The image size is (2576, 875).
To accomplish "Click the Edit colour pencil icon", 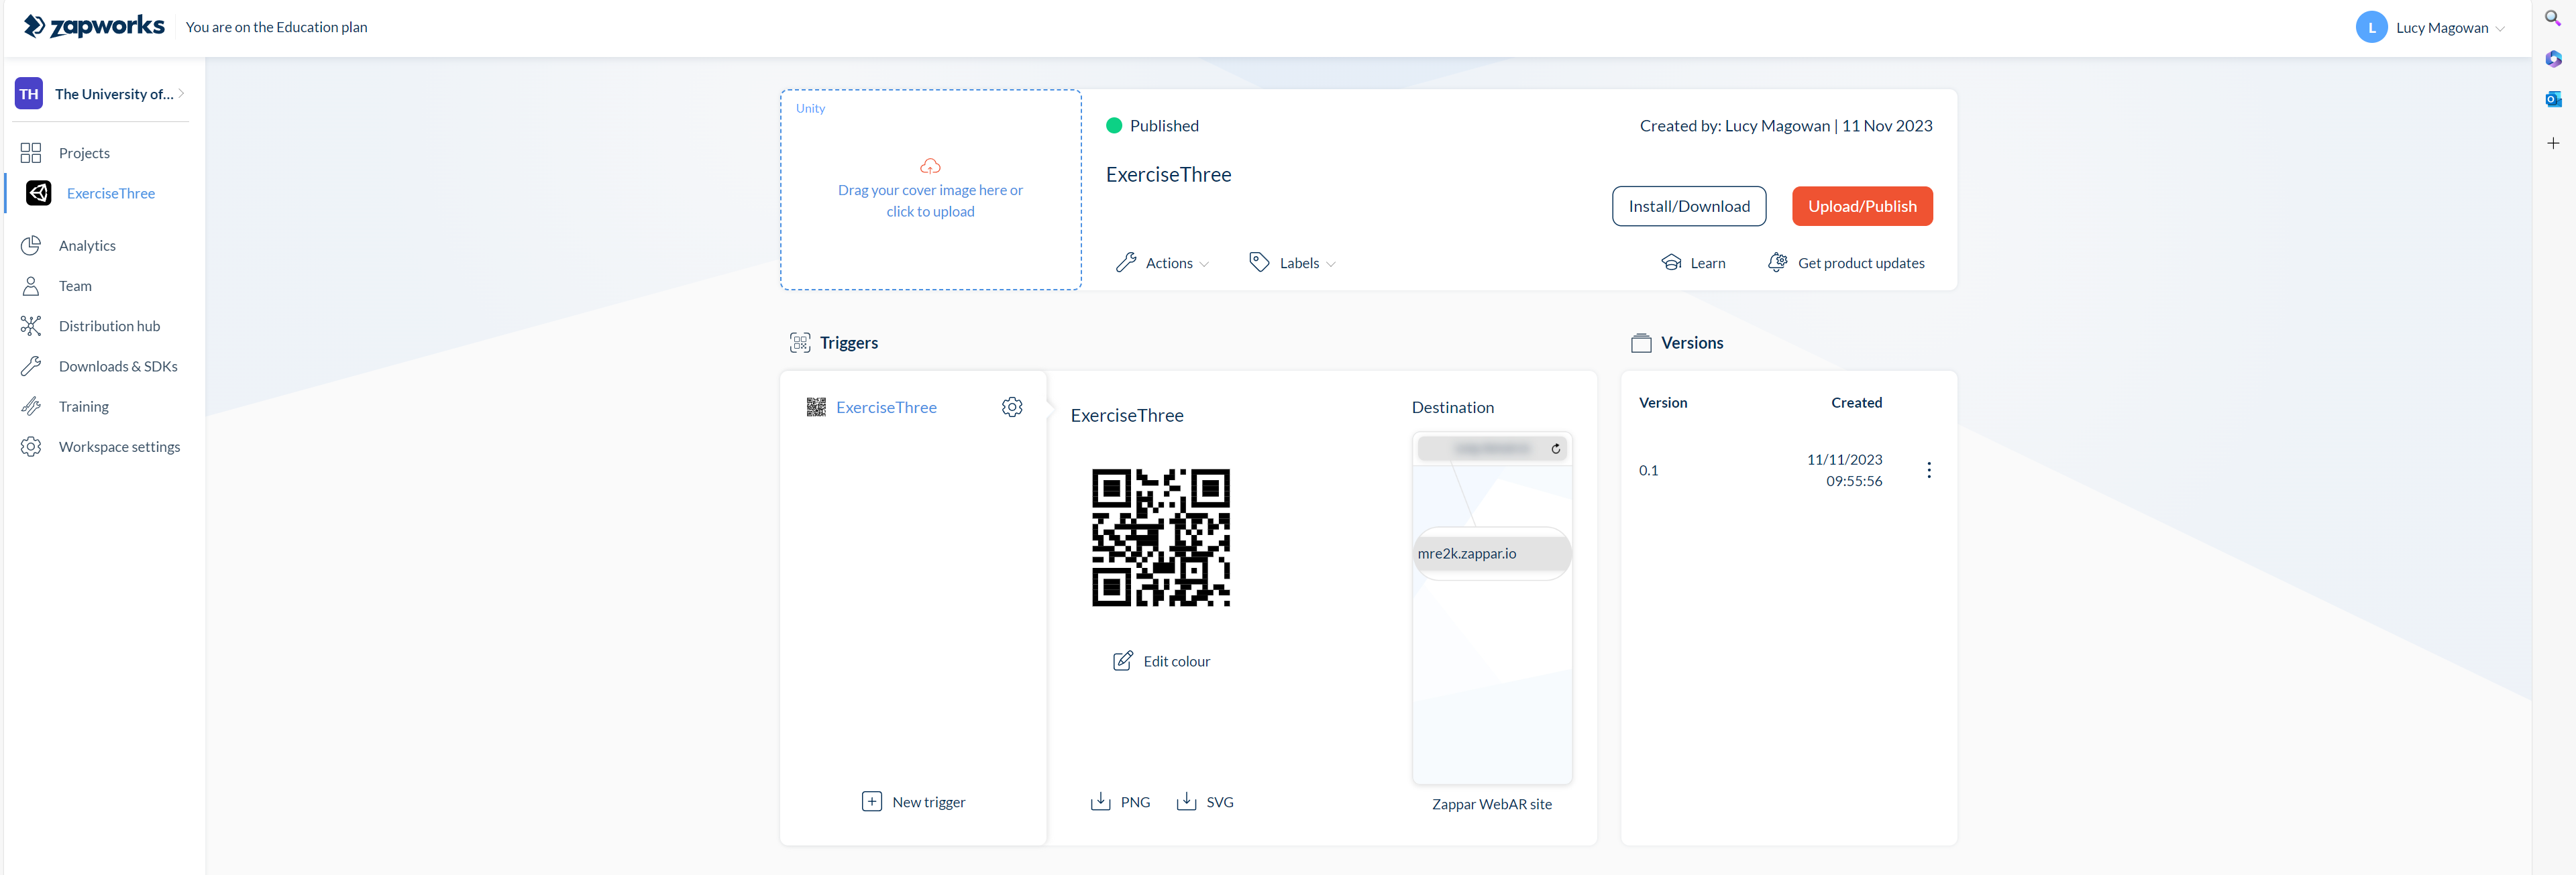I will pos(1123,661).
